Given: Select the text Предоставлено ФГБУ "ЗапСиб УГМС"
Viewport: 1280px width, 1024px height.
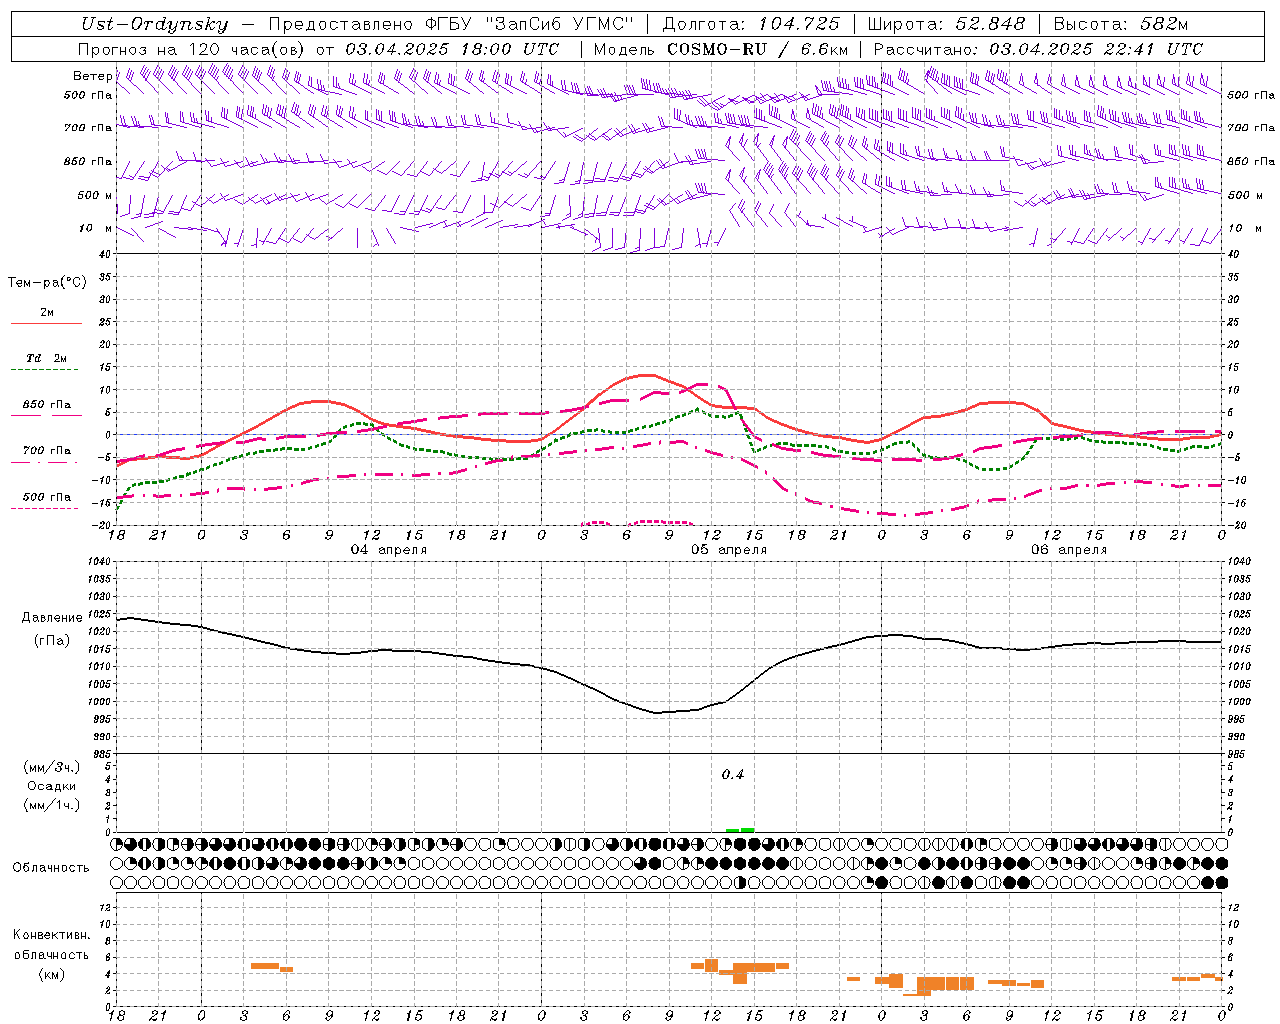Looking at the screenshot, I should click(x=451, y=24).
